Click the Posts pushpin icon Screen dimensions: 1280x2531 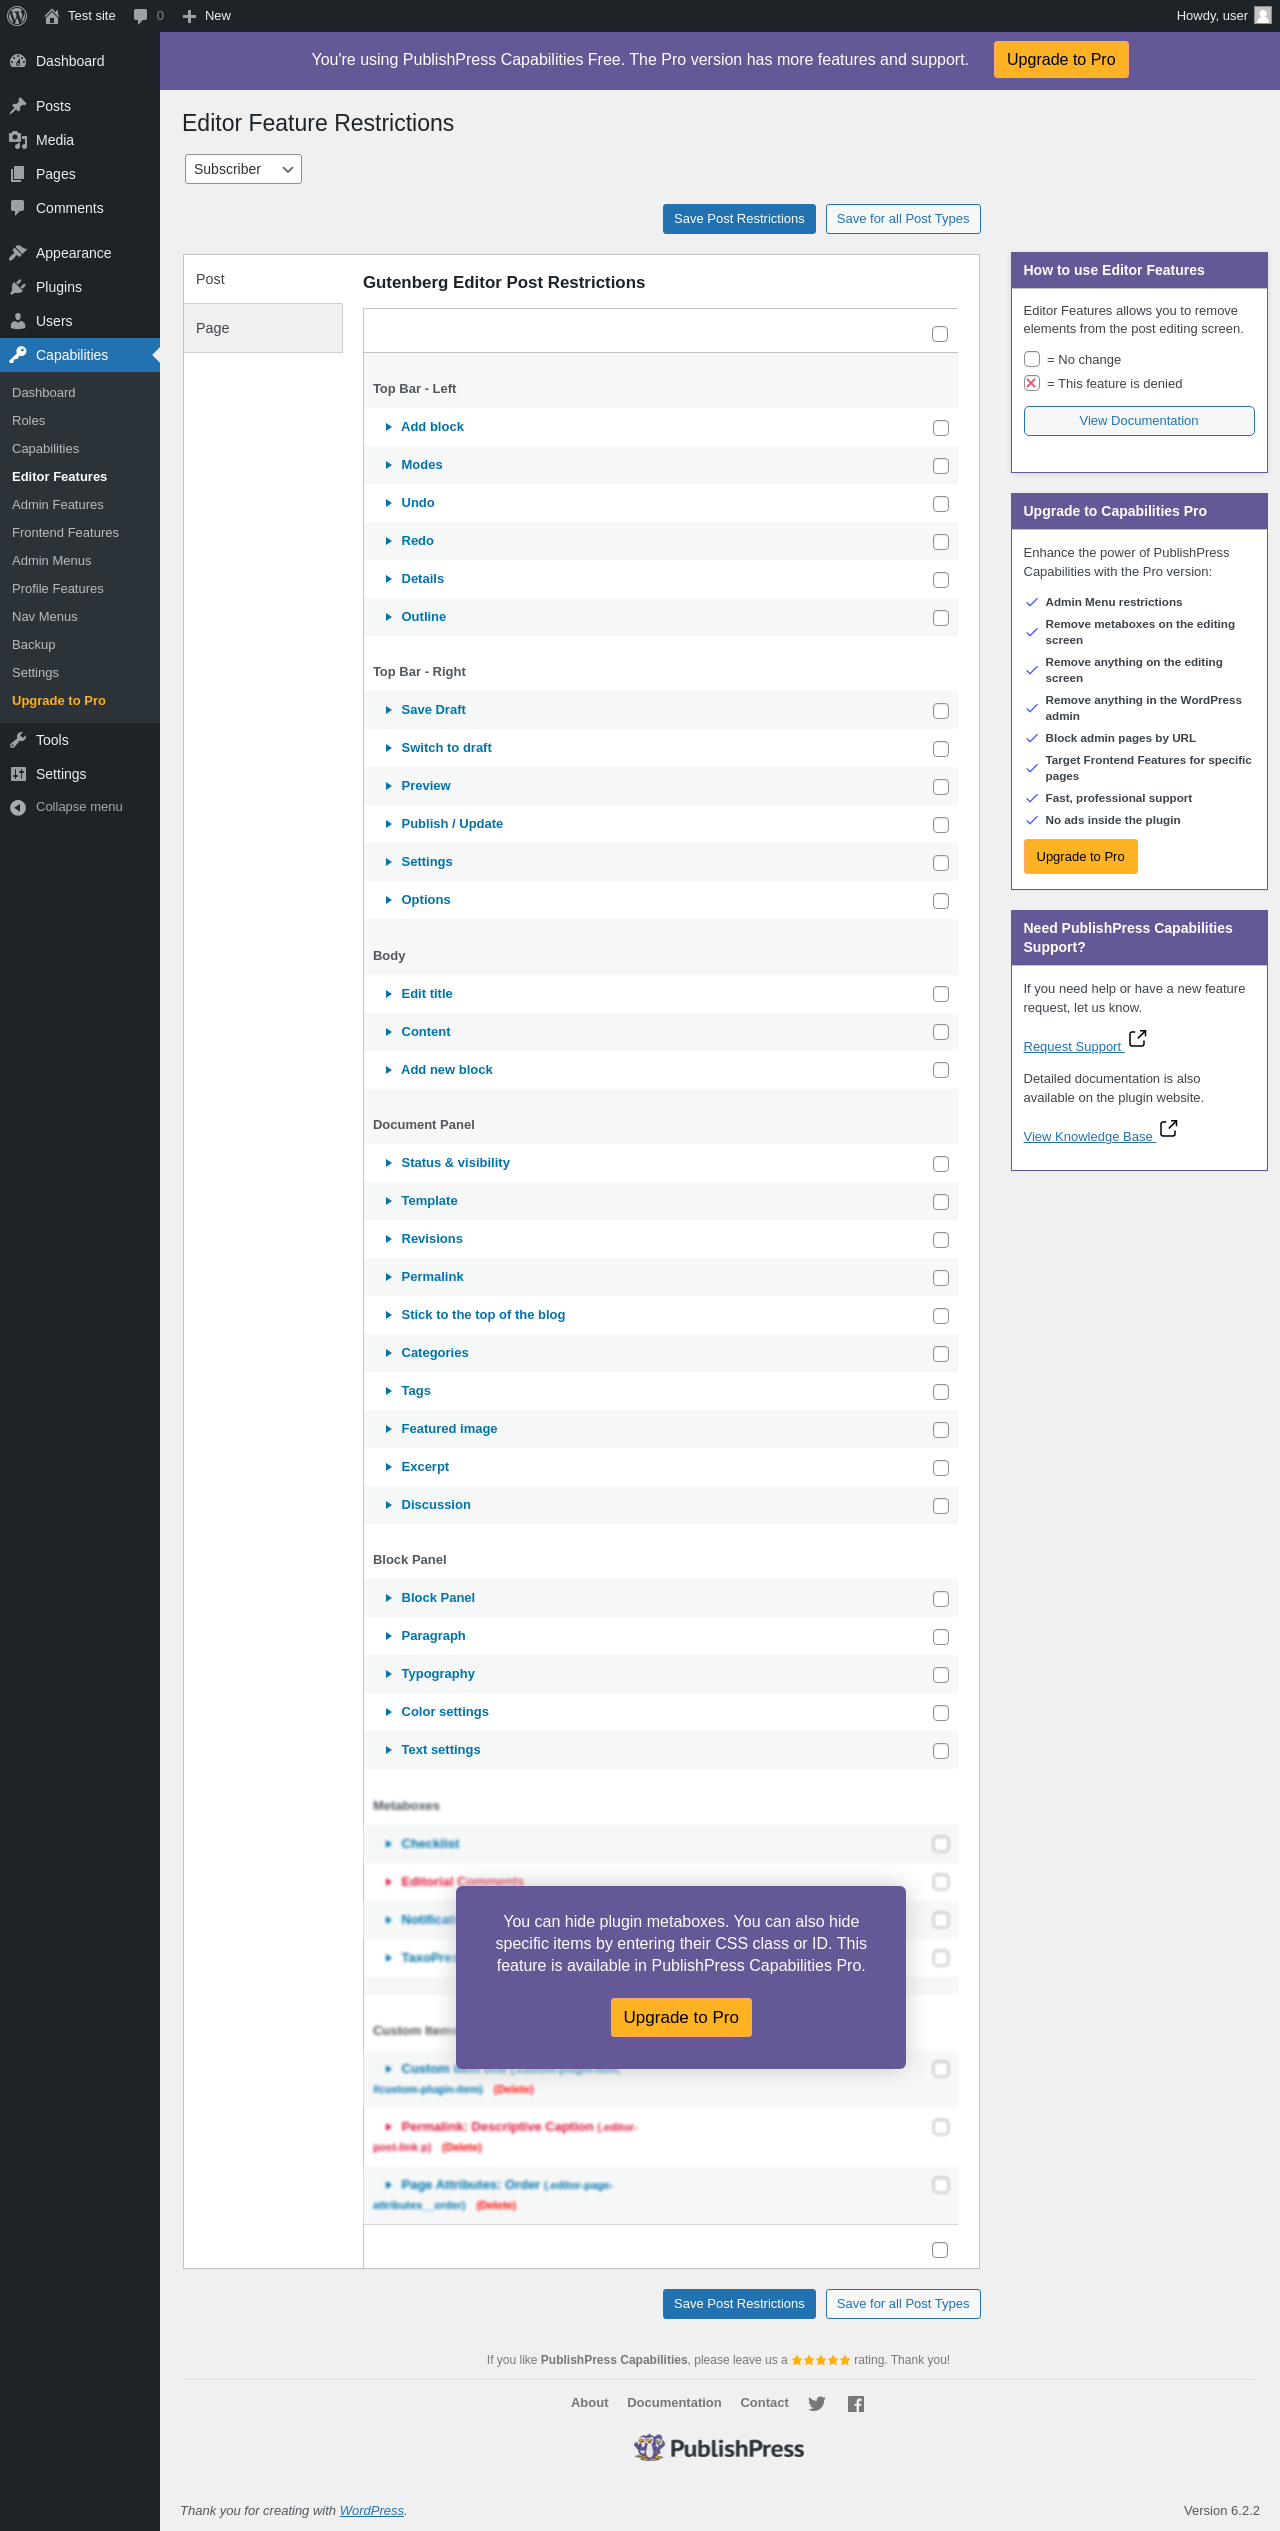(x=18, y=106)
